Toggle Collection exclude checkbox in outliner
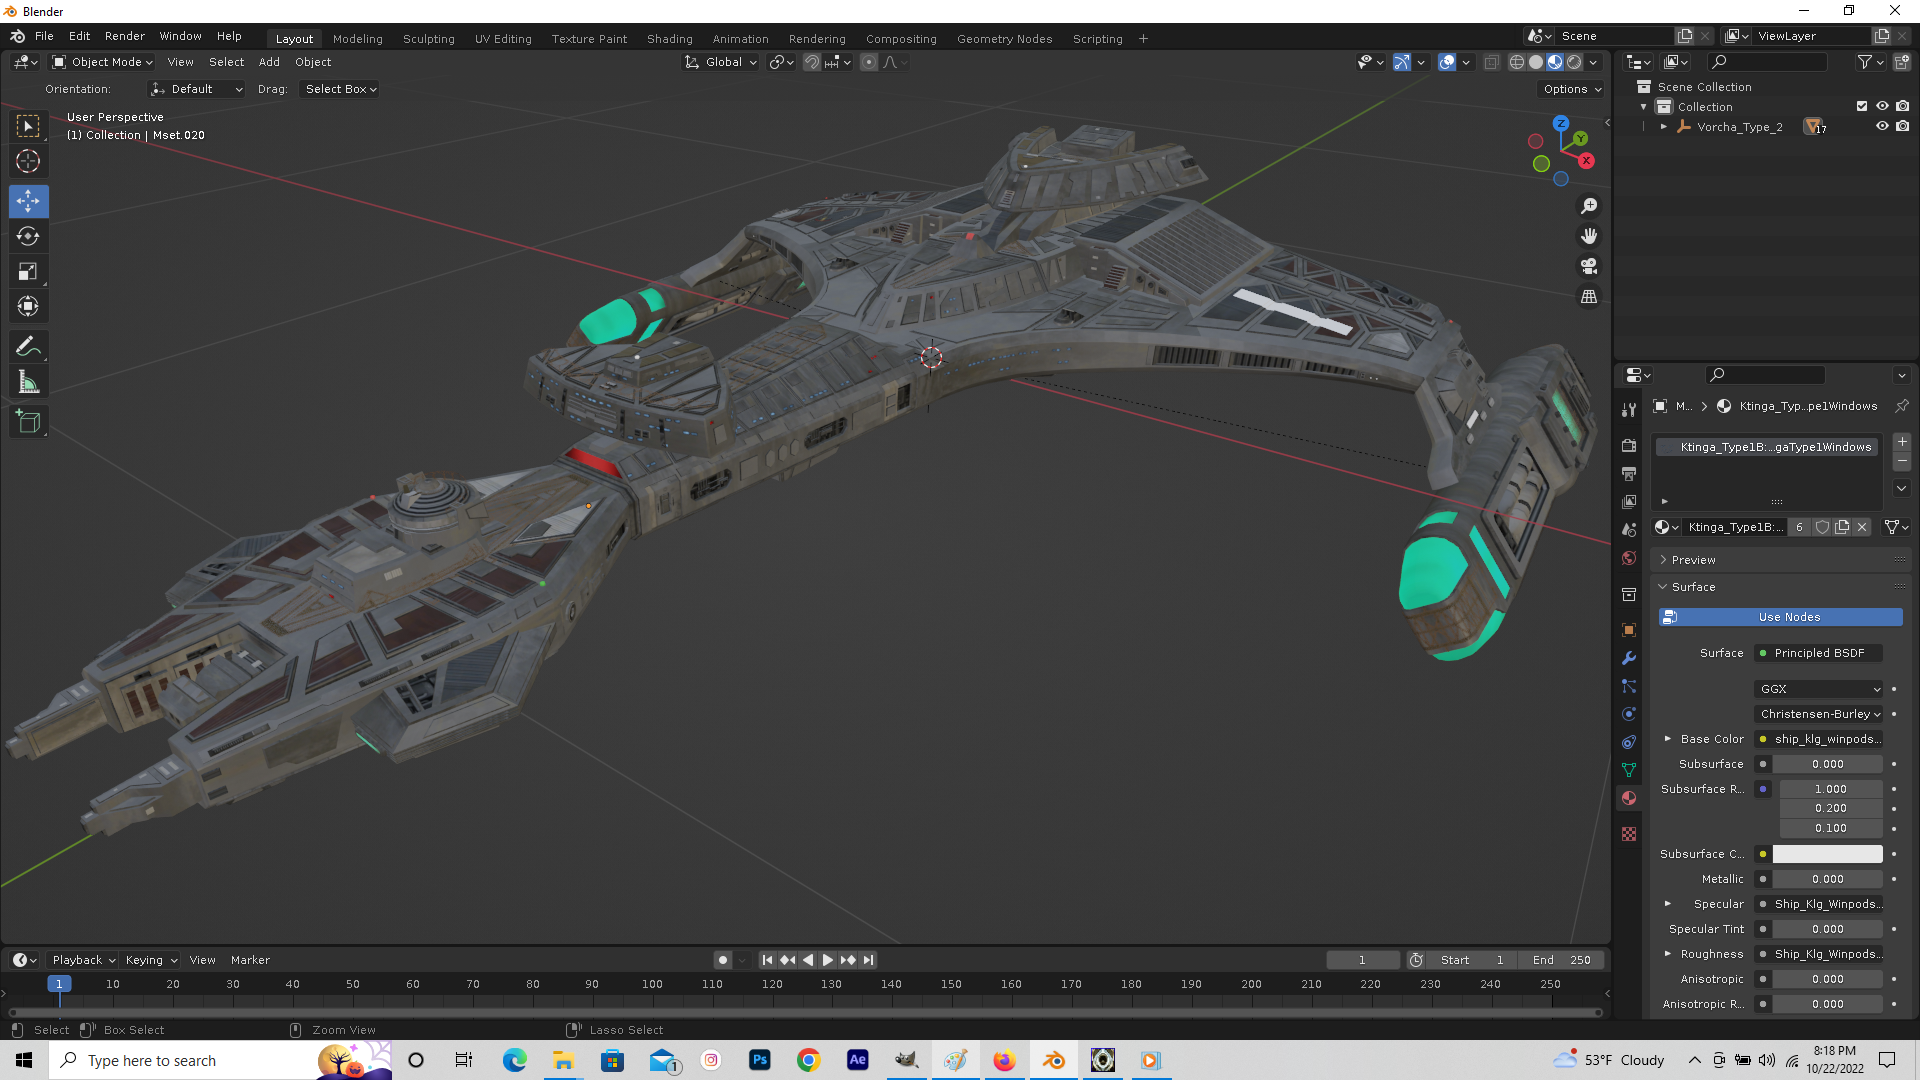 [1862, 106]
